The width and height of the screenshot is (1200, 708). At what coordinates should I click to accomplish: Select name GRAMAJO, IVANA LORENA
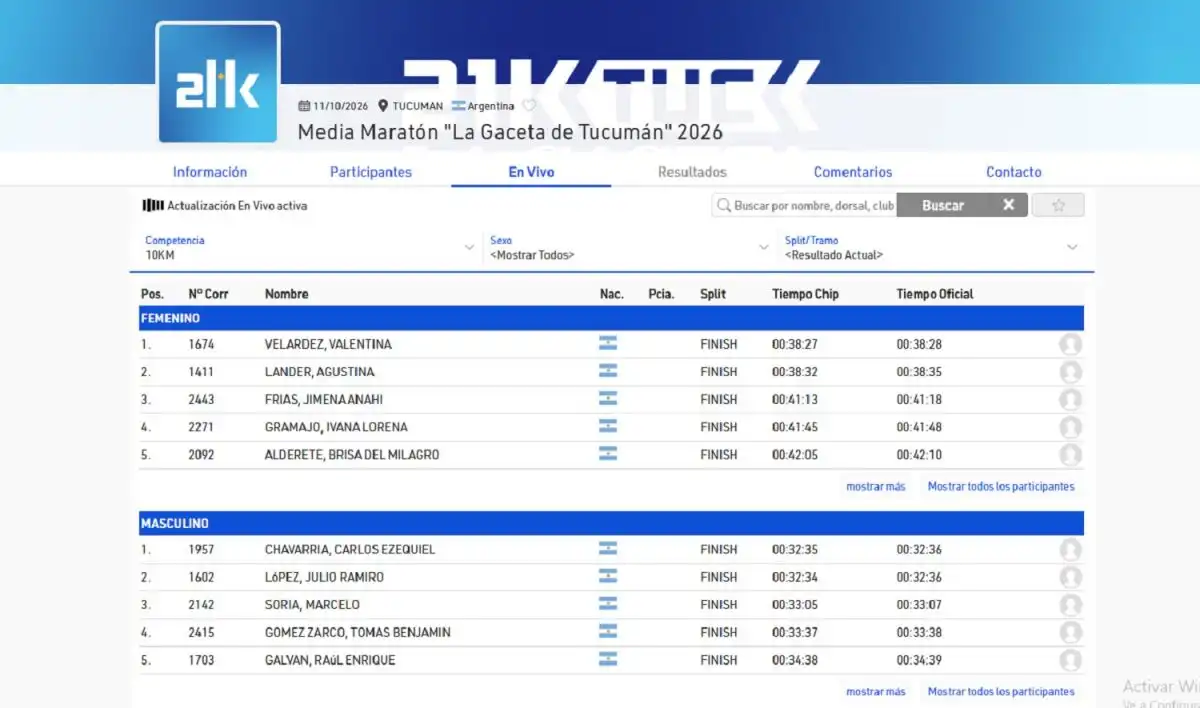[x=336, y=427]
